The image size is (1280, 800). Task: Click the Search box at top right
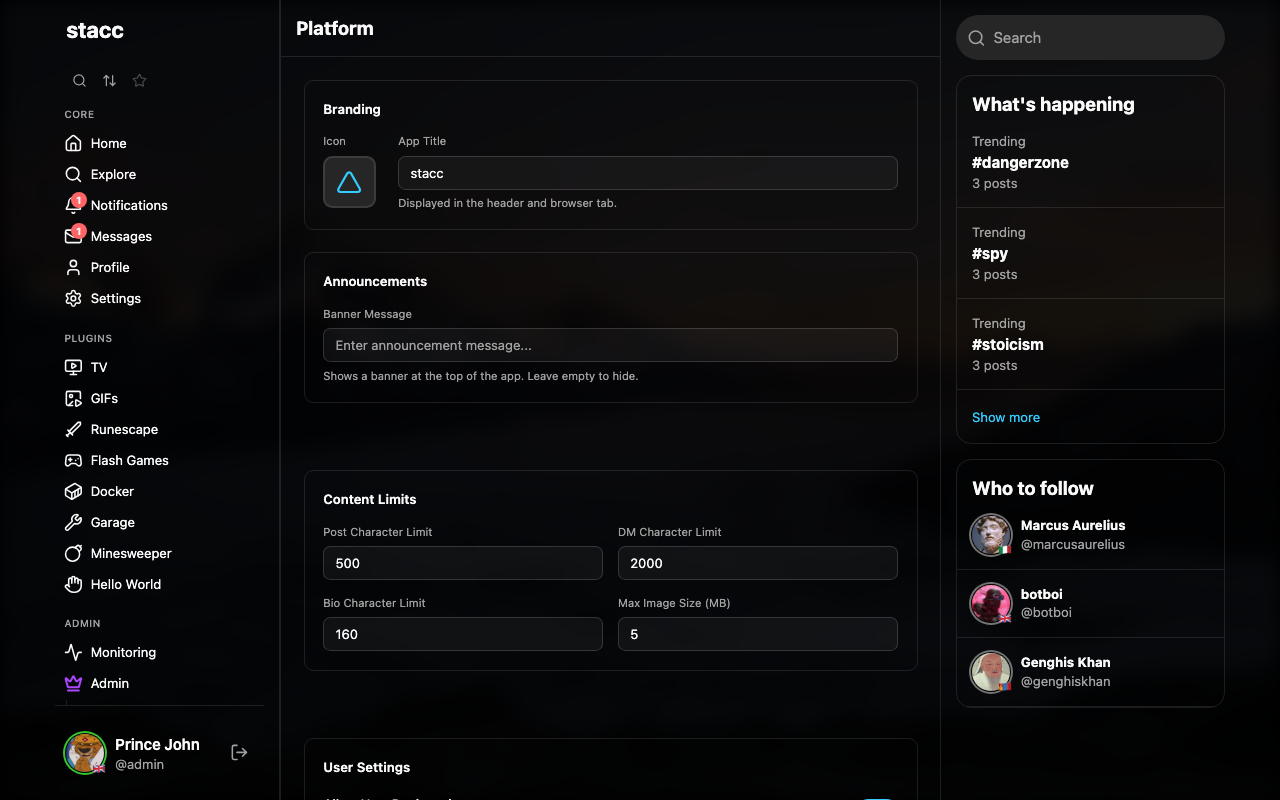click(x=1090, y=38)
